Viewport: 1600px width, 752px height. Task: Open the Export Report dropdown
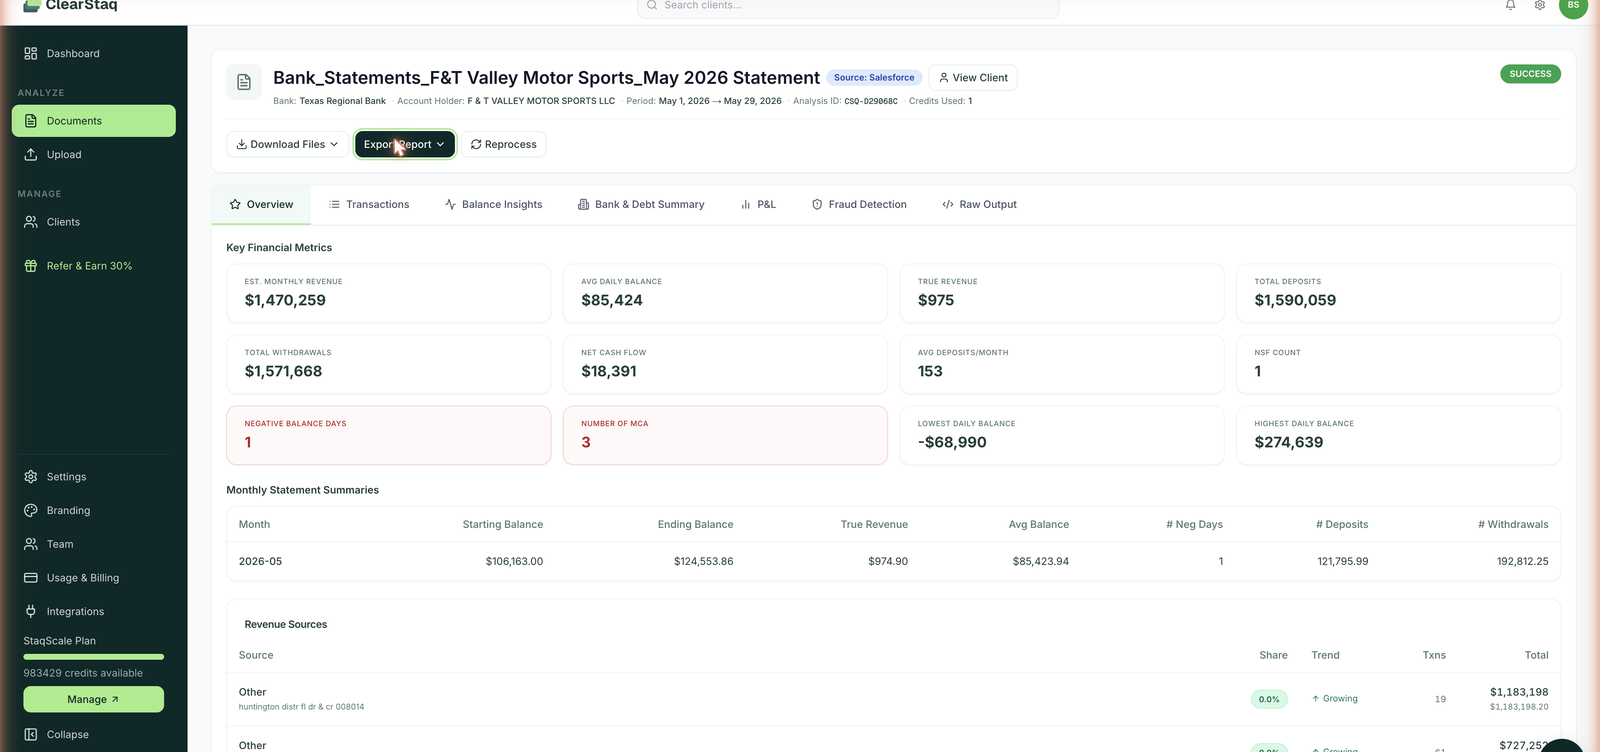(405, 145)
